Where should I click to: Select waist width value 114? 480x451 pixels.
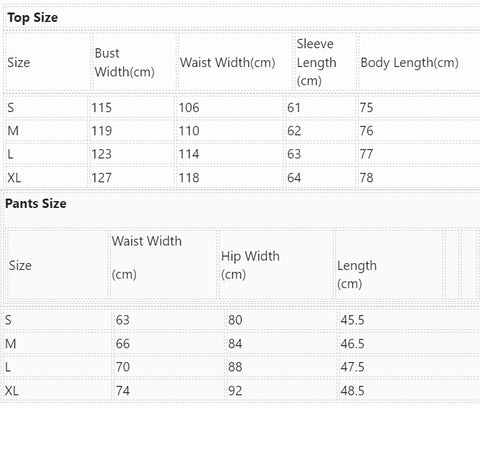point(189,154)
